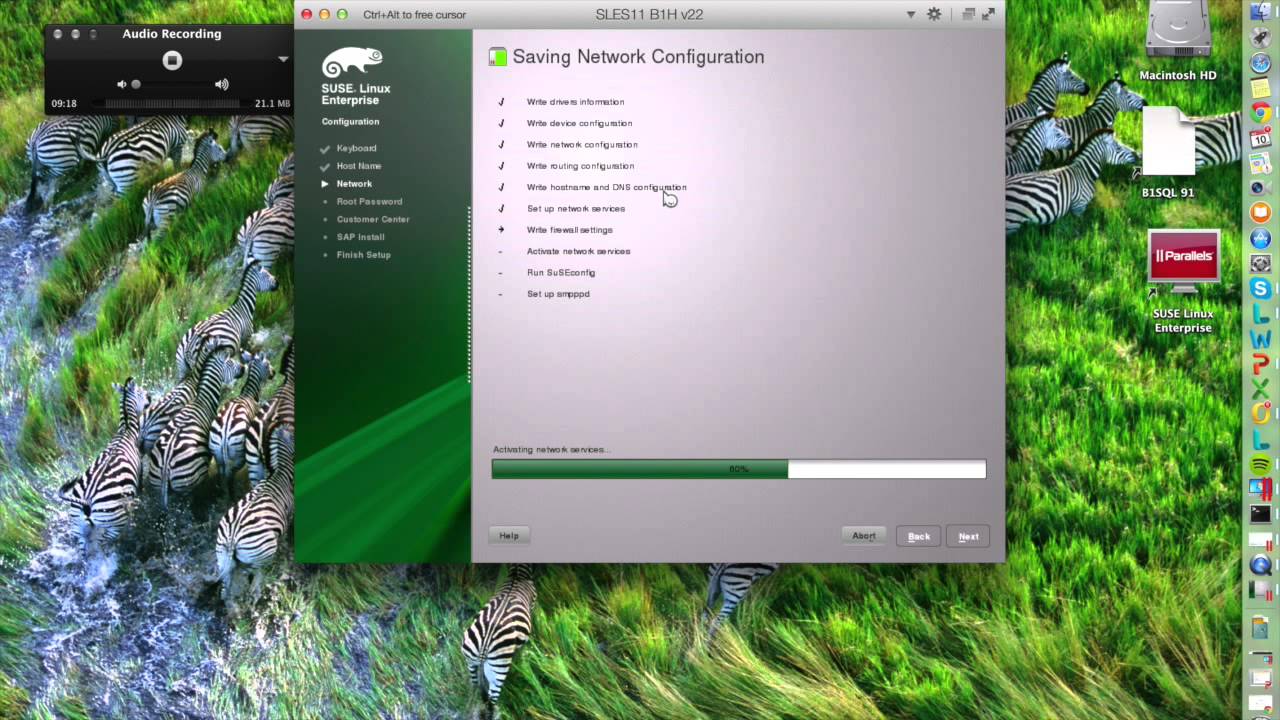The image size is (1280, 720).
Task: Open Spotify in the Dock
Action: (1261, 465)
